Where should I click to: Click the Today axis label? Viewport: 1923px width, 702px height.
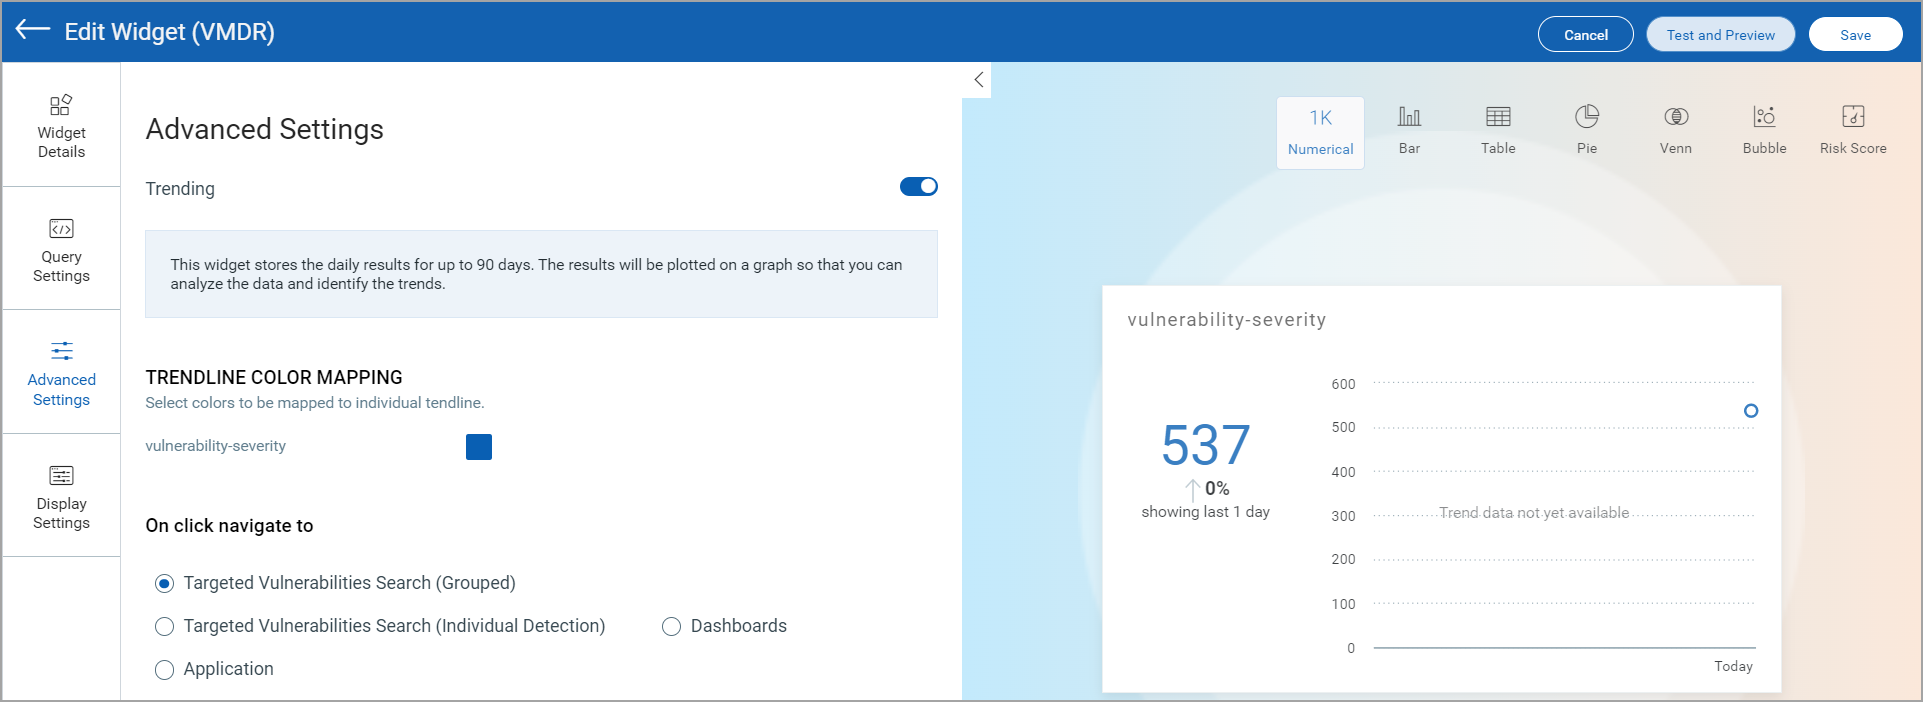tap(1733, 666)
